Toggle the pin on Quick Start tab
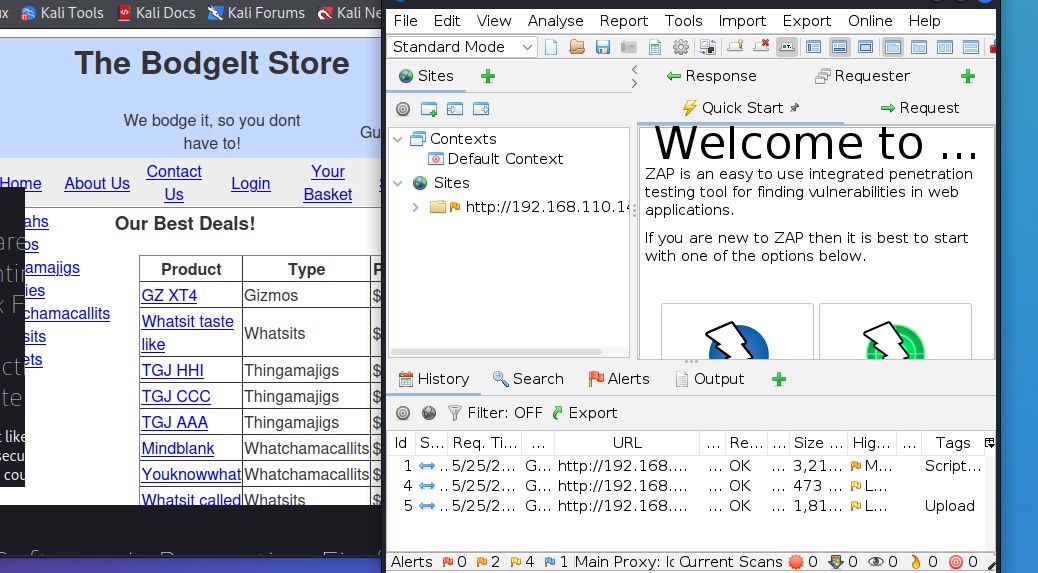Screen dimensions: 1038x573 pyautogui.click(x=795, y=108)
